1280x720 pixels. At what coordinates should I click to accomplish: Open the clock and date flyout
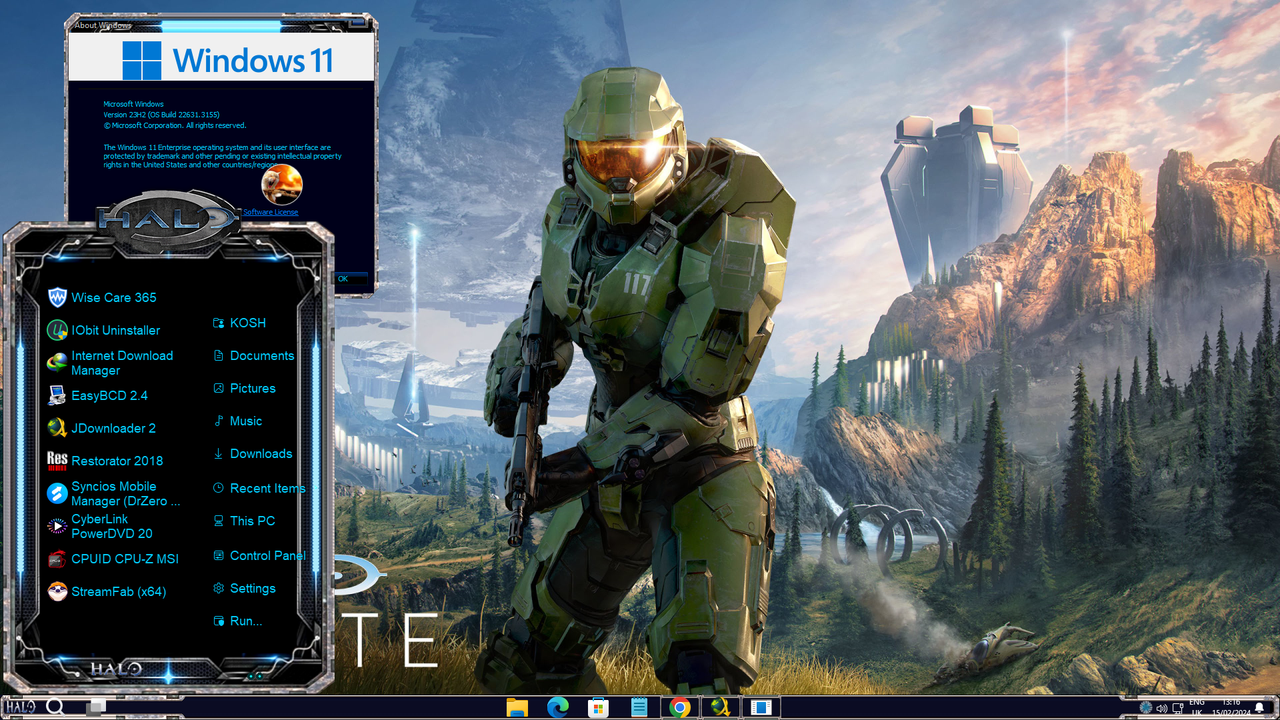coord(1231,708)
